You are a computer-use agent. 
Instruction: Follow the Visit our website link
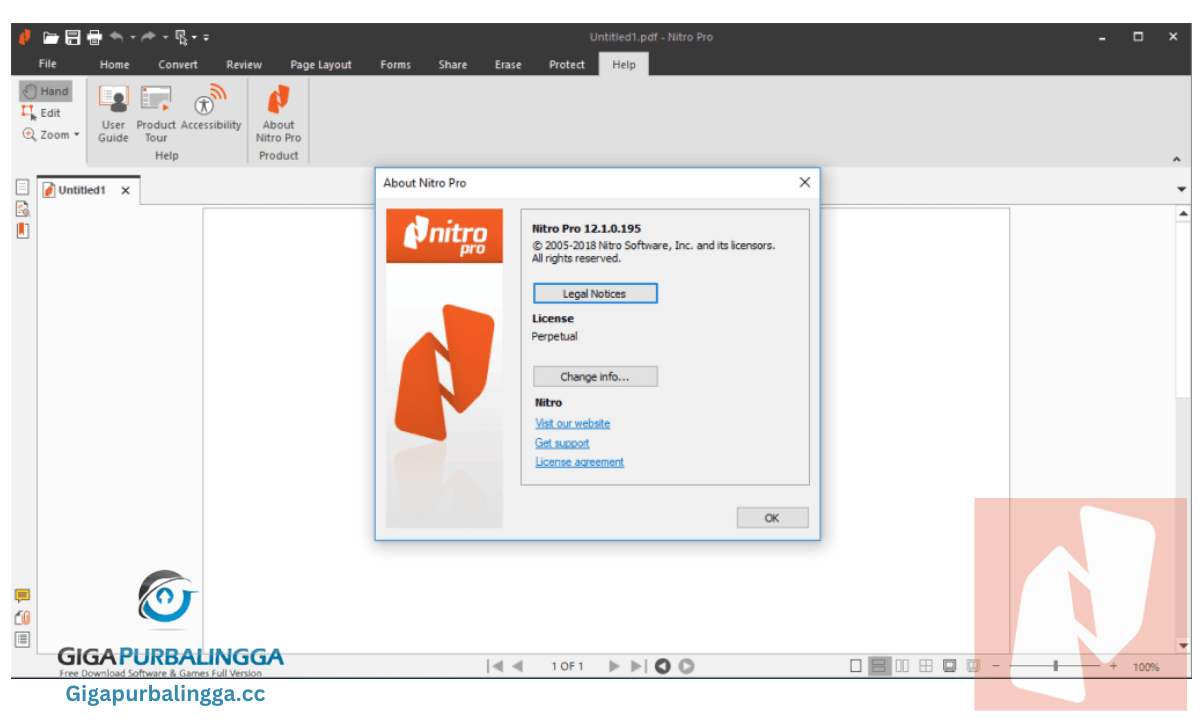pos(572,423)
